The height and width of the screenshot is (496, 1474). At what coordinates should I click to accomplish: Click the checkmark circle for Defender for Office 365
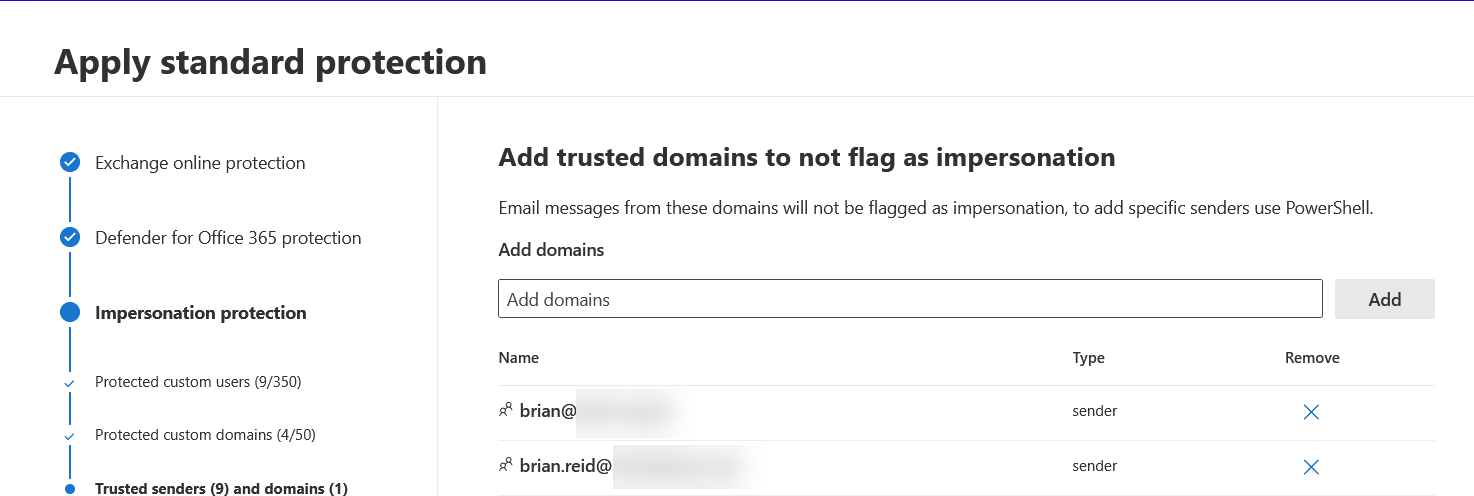tap(70, 238)
